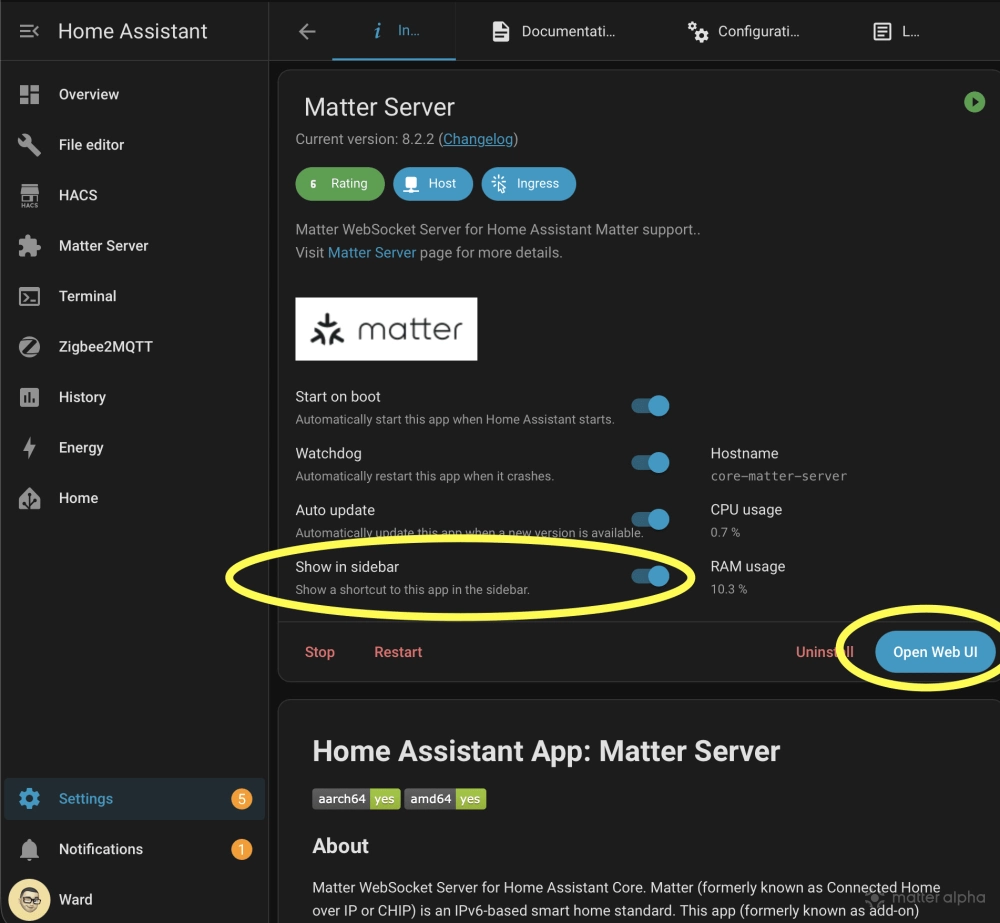Open the 8.2.2 Changelog link
This screenshot has width=1000, height=923.
coord(477,139)
